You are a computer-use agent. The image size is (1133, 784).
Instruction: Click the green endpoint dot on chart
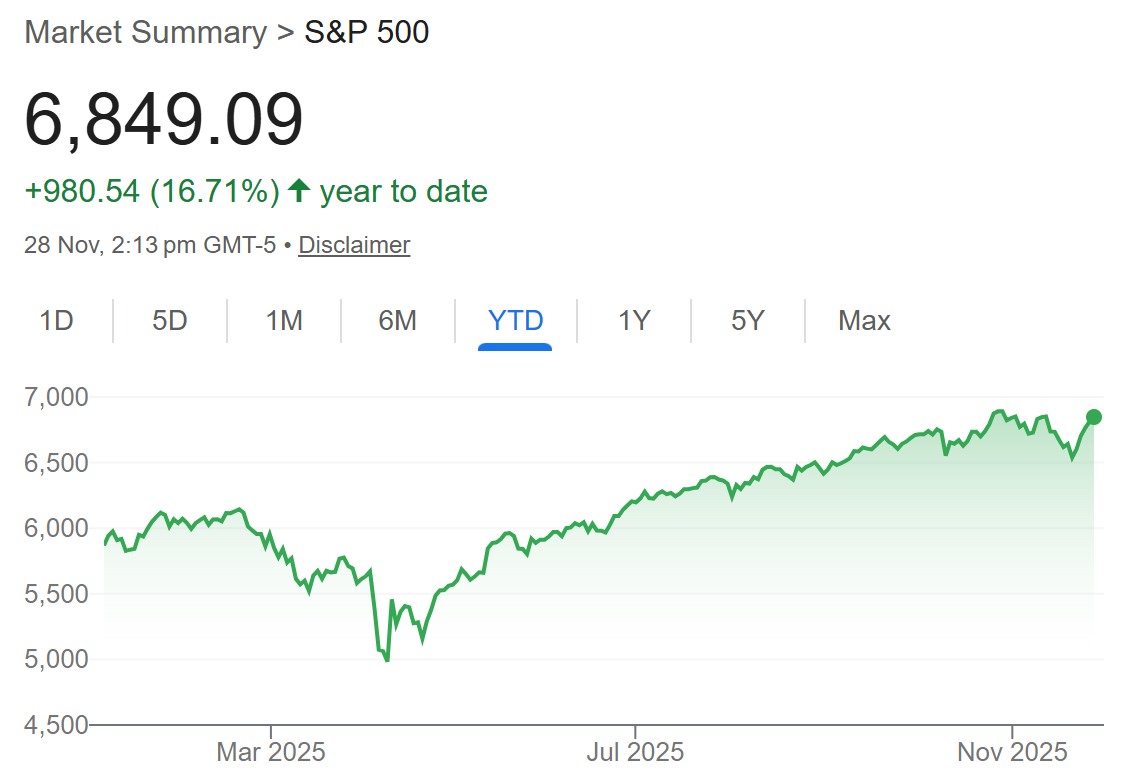(x=1094, y=417)
